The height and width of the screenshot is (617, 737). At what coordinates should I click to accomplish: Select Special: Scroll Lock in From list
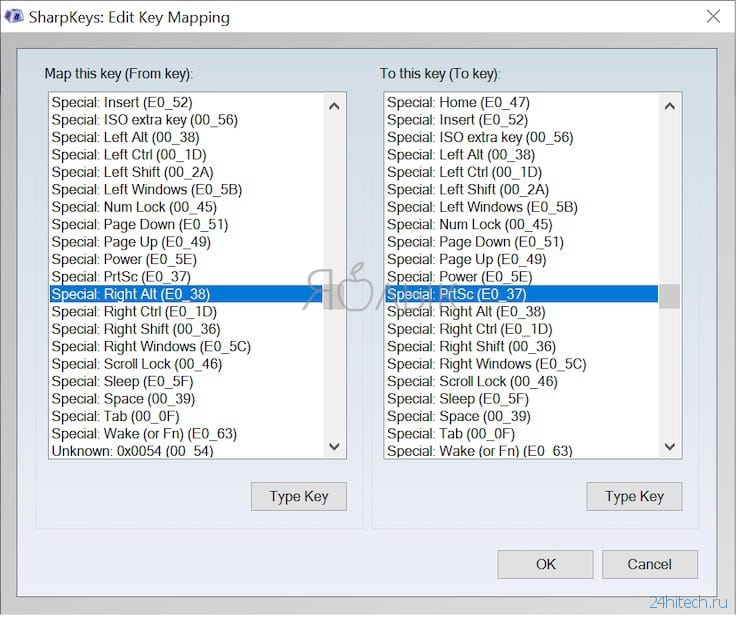pos(186,364)
